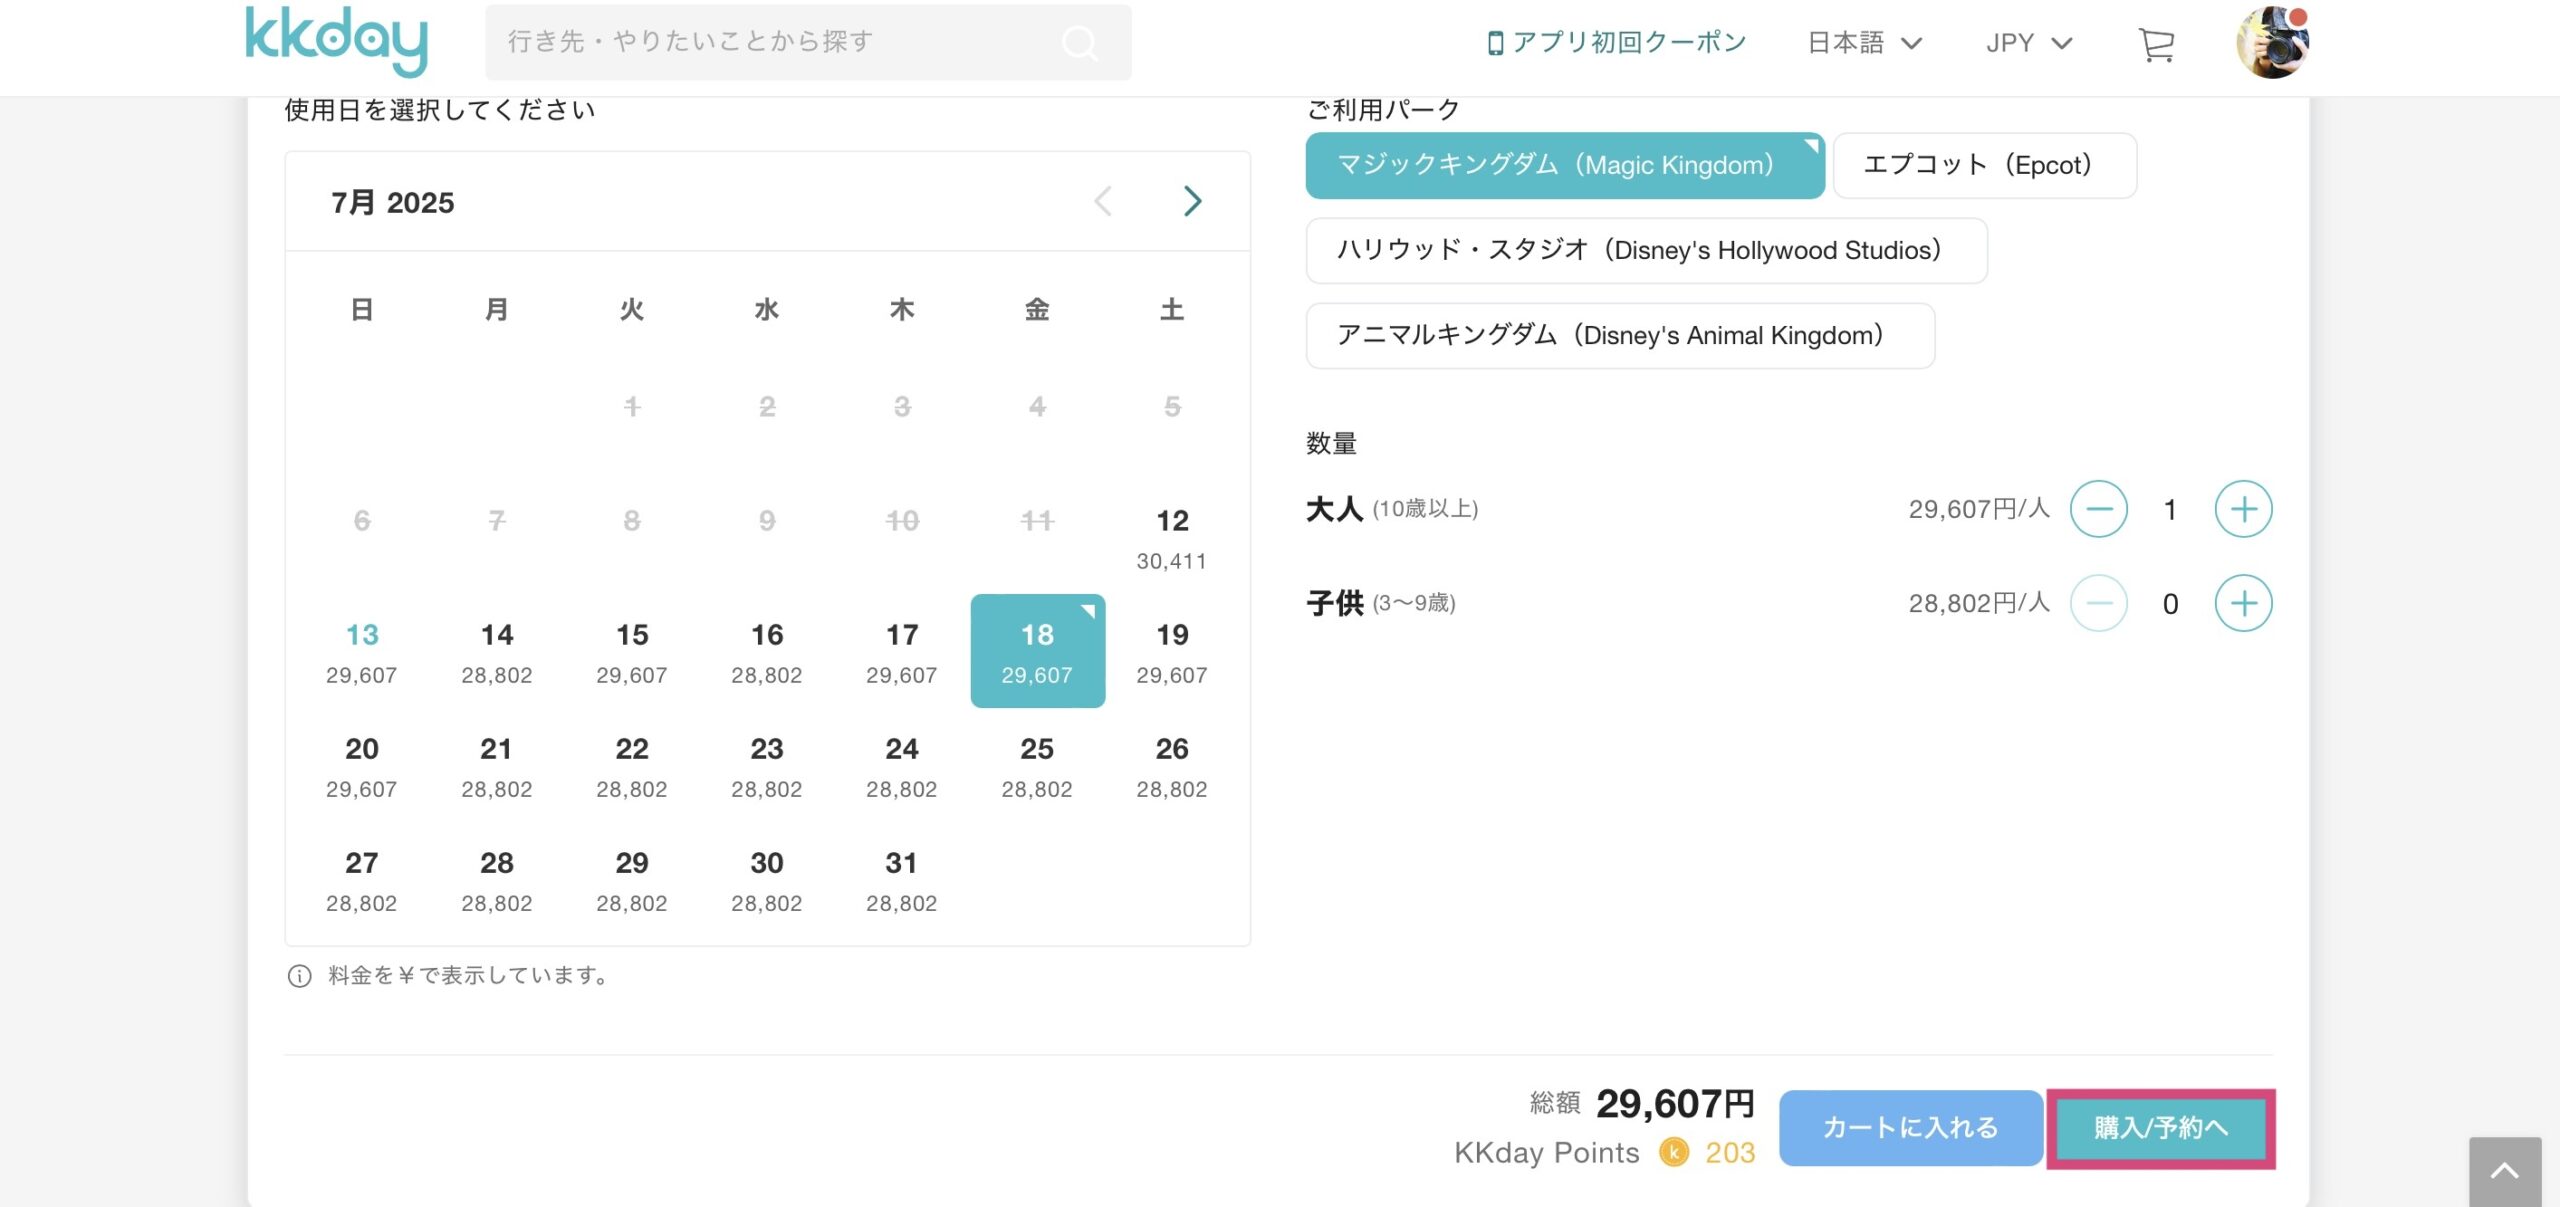Select July 23 on calendar

[767, 766]
